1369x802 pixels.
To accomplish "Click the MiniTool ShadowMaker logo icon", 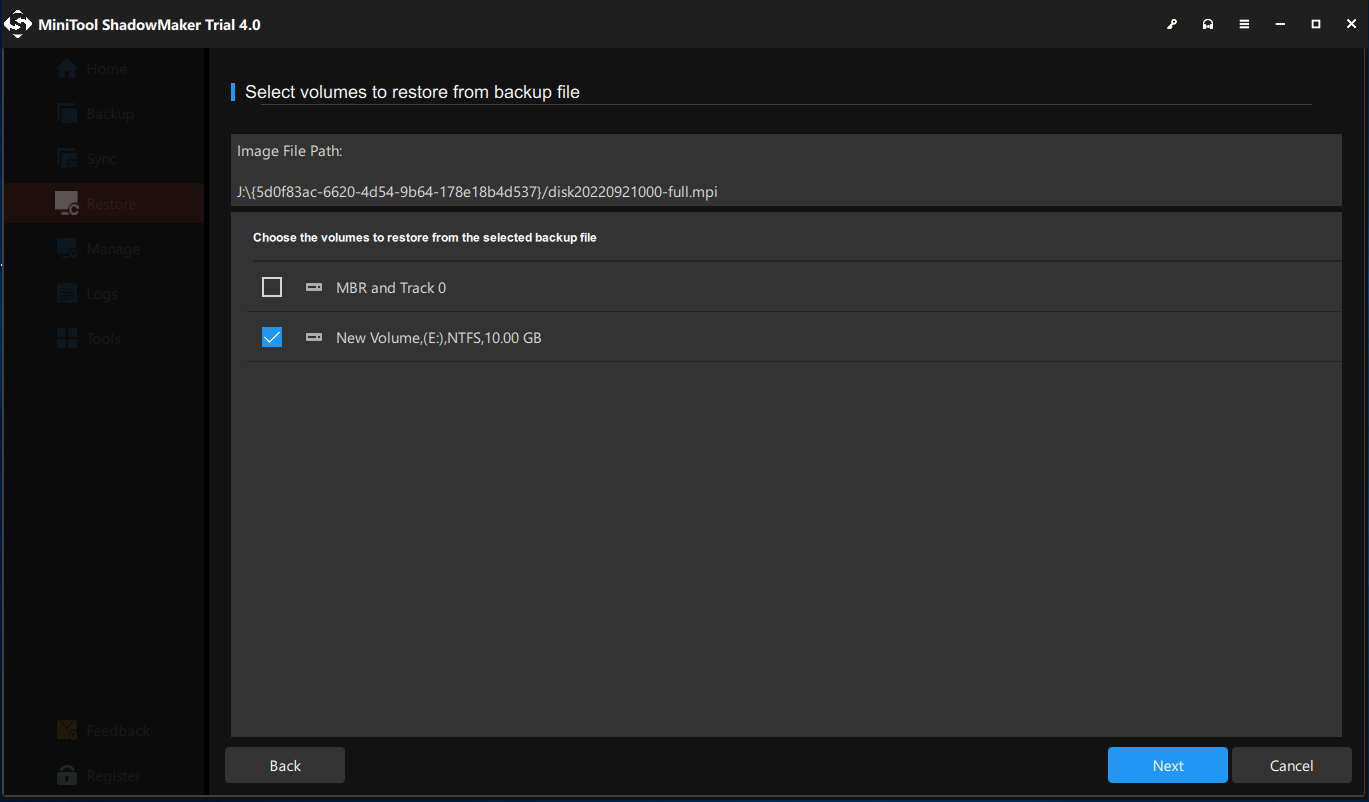I will coord(18,24).
